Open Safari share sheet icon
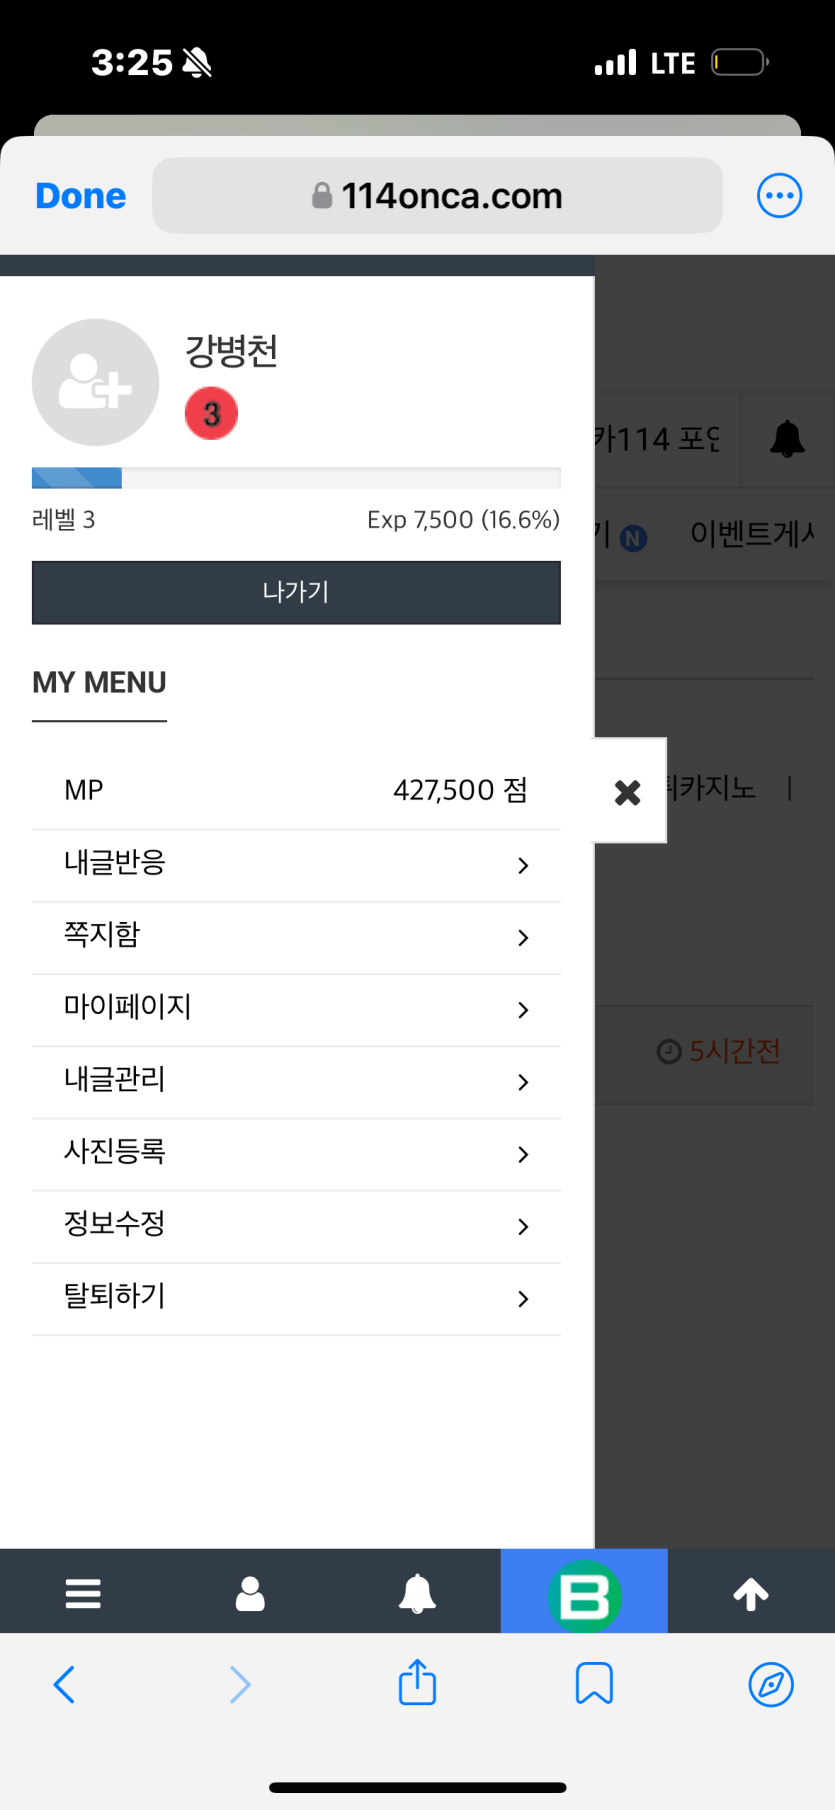 [417, 1682]
